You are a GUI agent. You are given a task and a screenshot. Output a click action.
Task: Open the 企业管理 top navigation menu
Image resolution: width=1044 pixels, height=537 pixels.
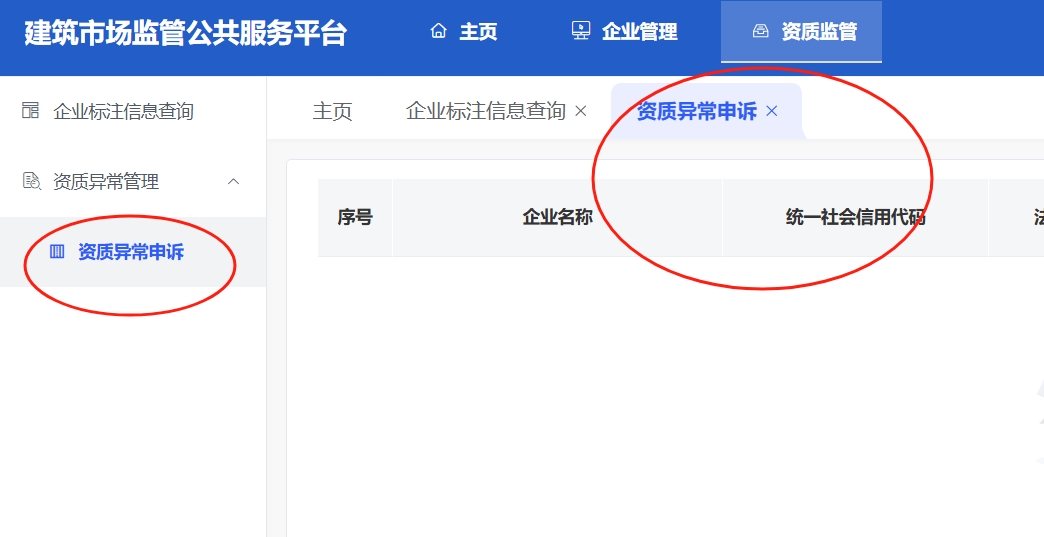pyautogui.click(x=625, y=31)
